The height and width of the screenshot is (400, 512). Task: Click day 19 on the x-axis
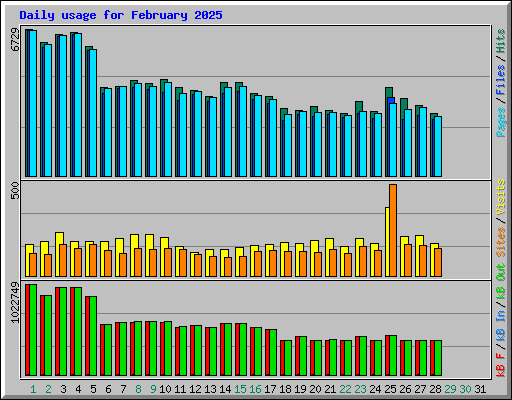coord(300,389)
